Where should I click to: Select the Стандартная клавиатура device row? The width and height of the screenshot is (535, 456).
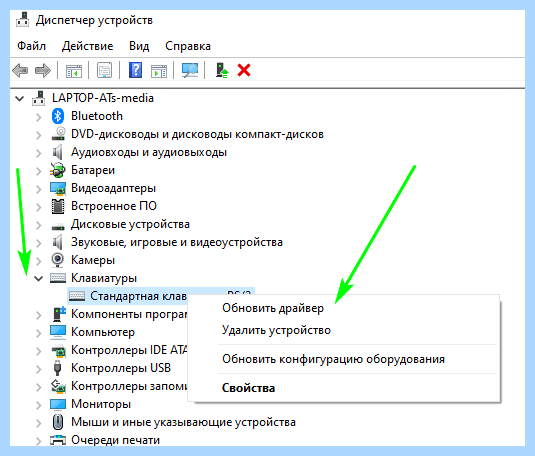161,296
